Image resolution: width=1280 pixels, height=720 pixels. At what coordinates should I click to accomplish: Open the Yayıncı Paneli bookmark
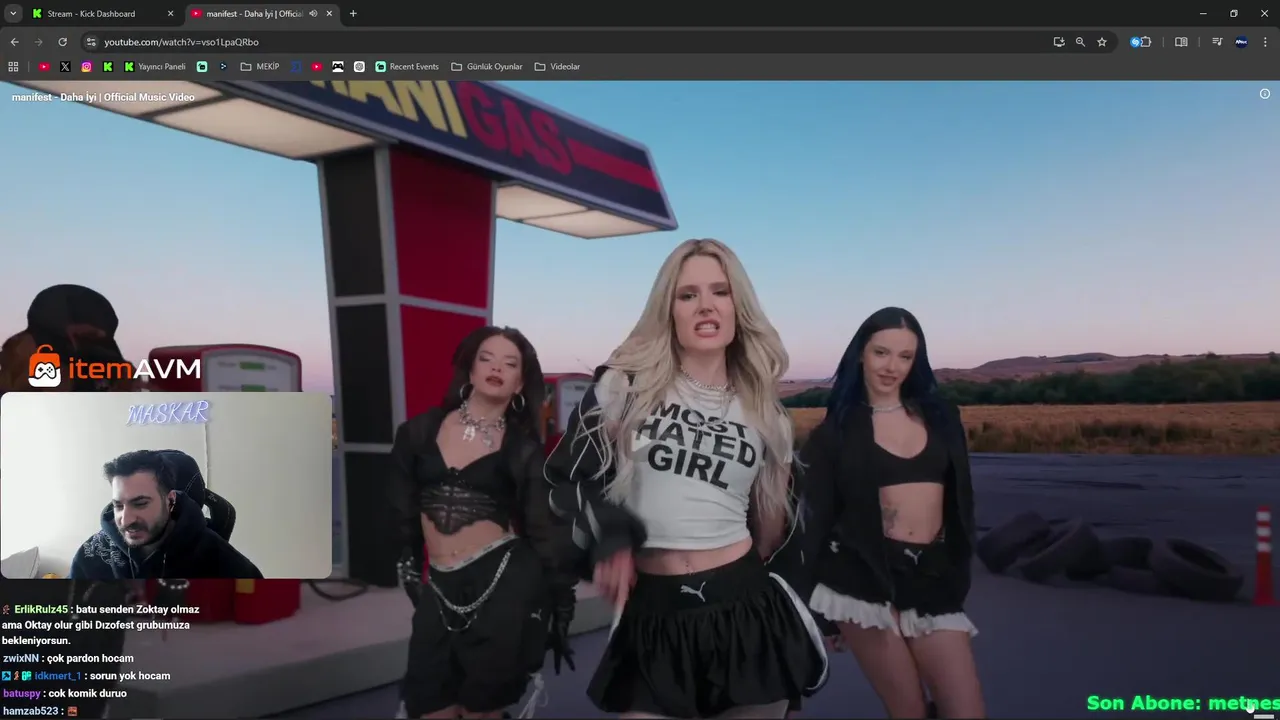coord(155,66)
